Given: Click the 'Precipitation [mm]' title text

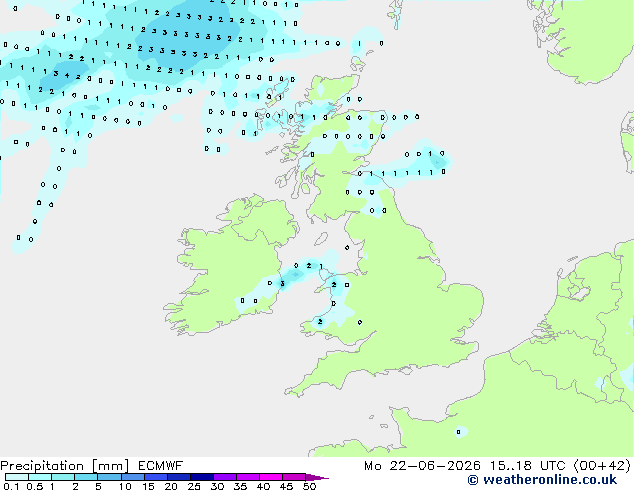Looking at the screenshot, I should [64, 466].
